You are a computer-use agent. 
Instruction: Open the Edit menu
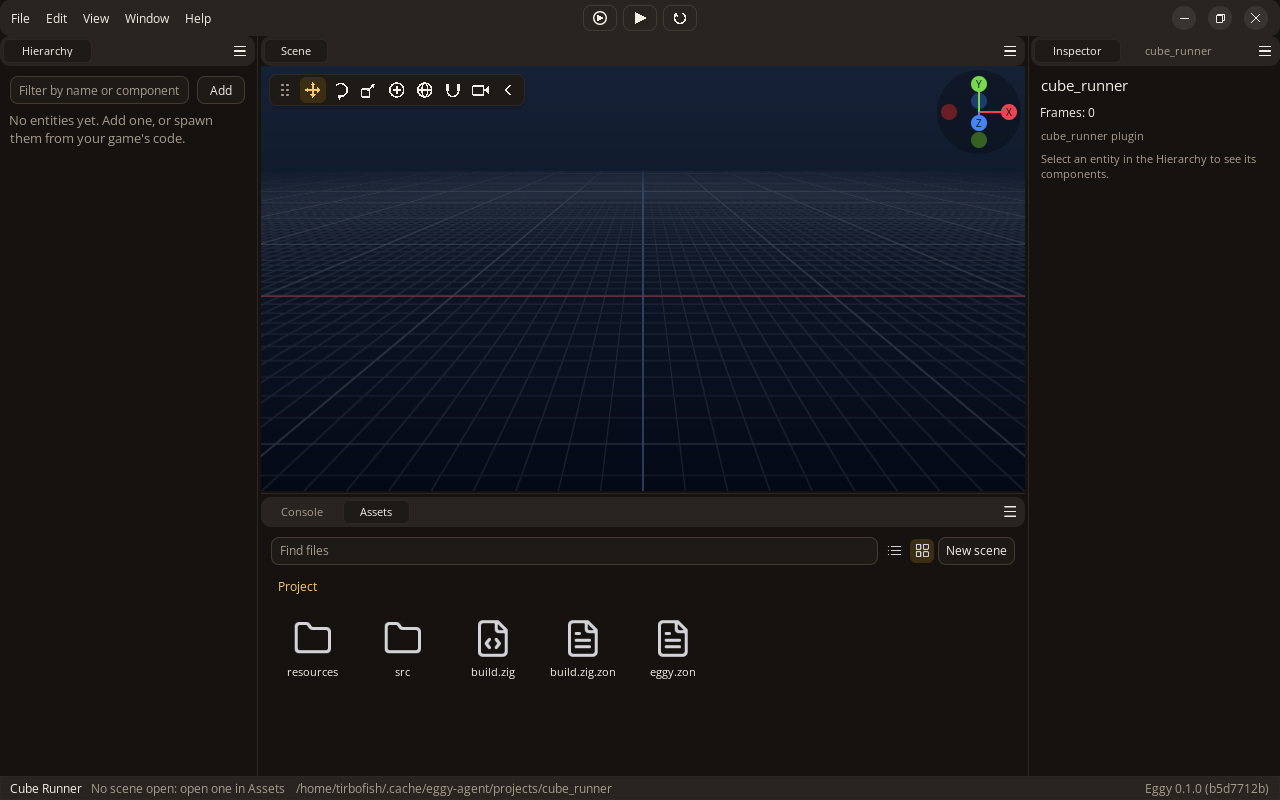[56, 18]
